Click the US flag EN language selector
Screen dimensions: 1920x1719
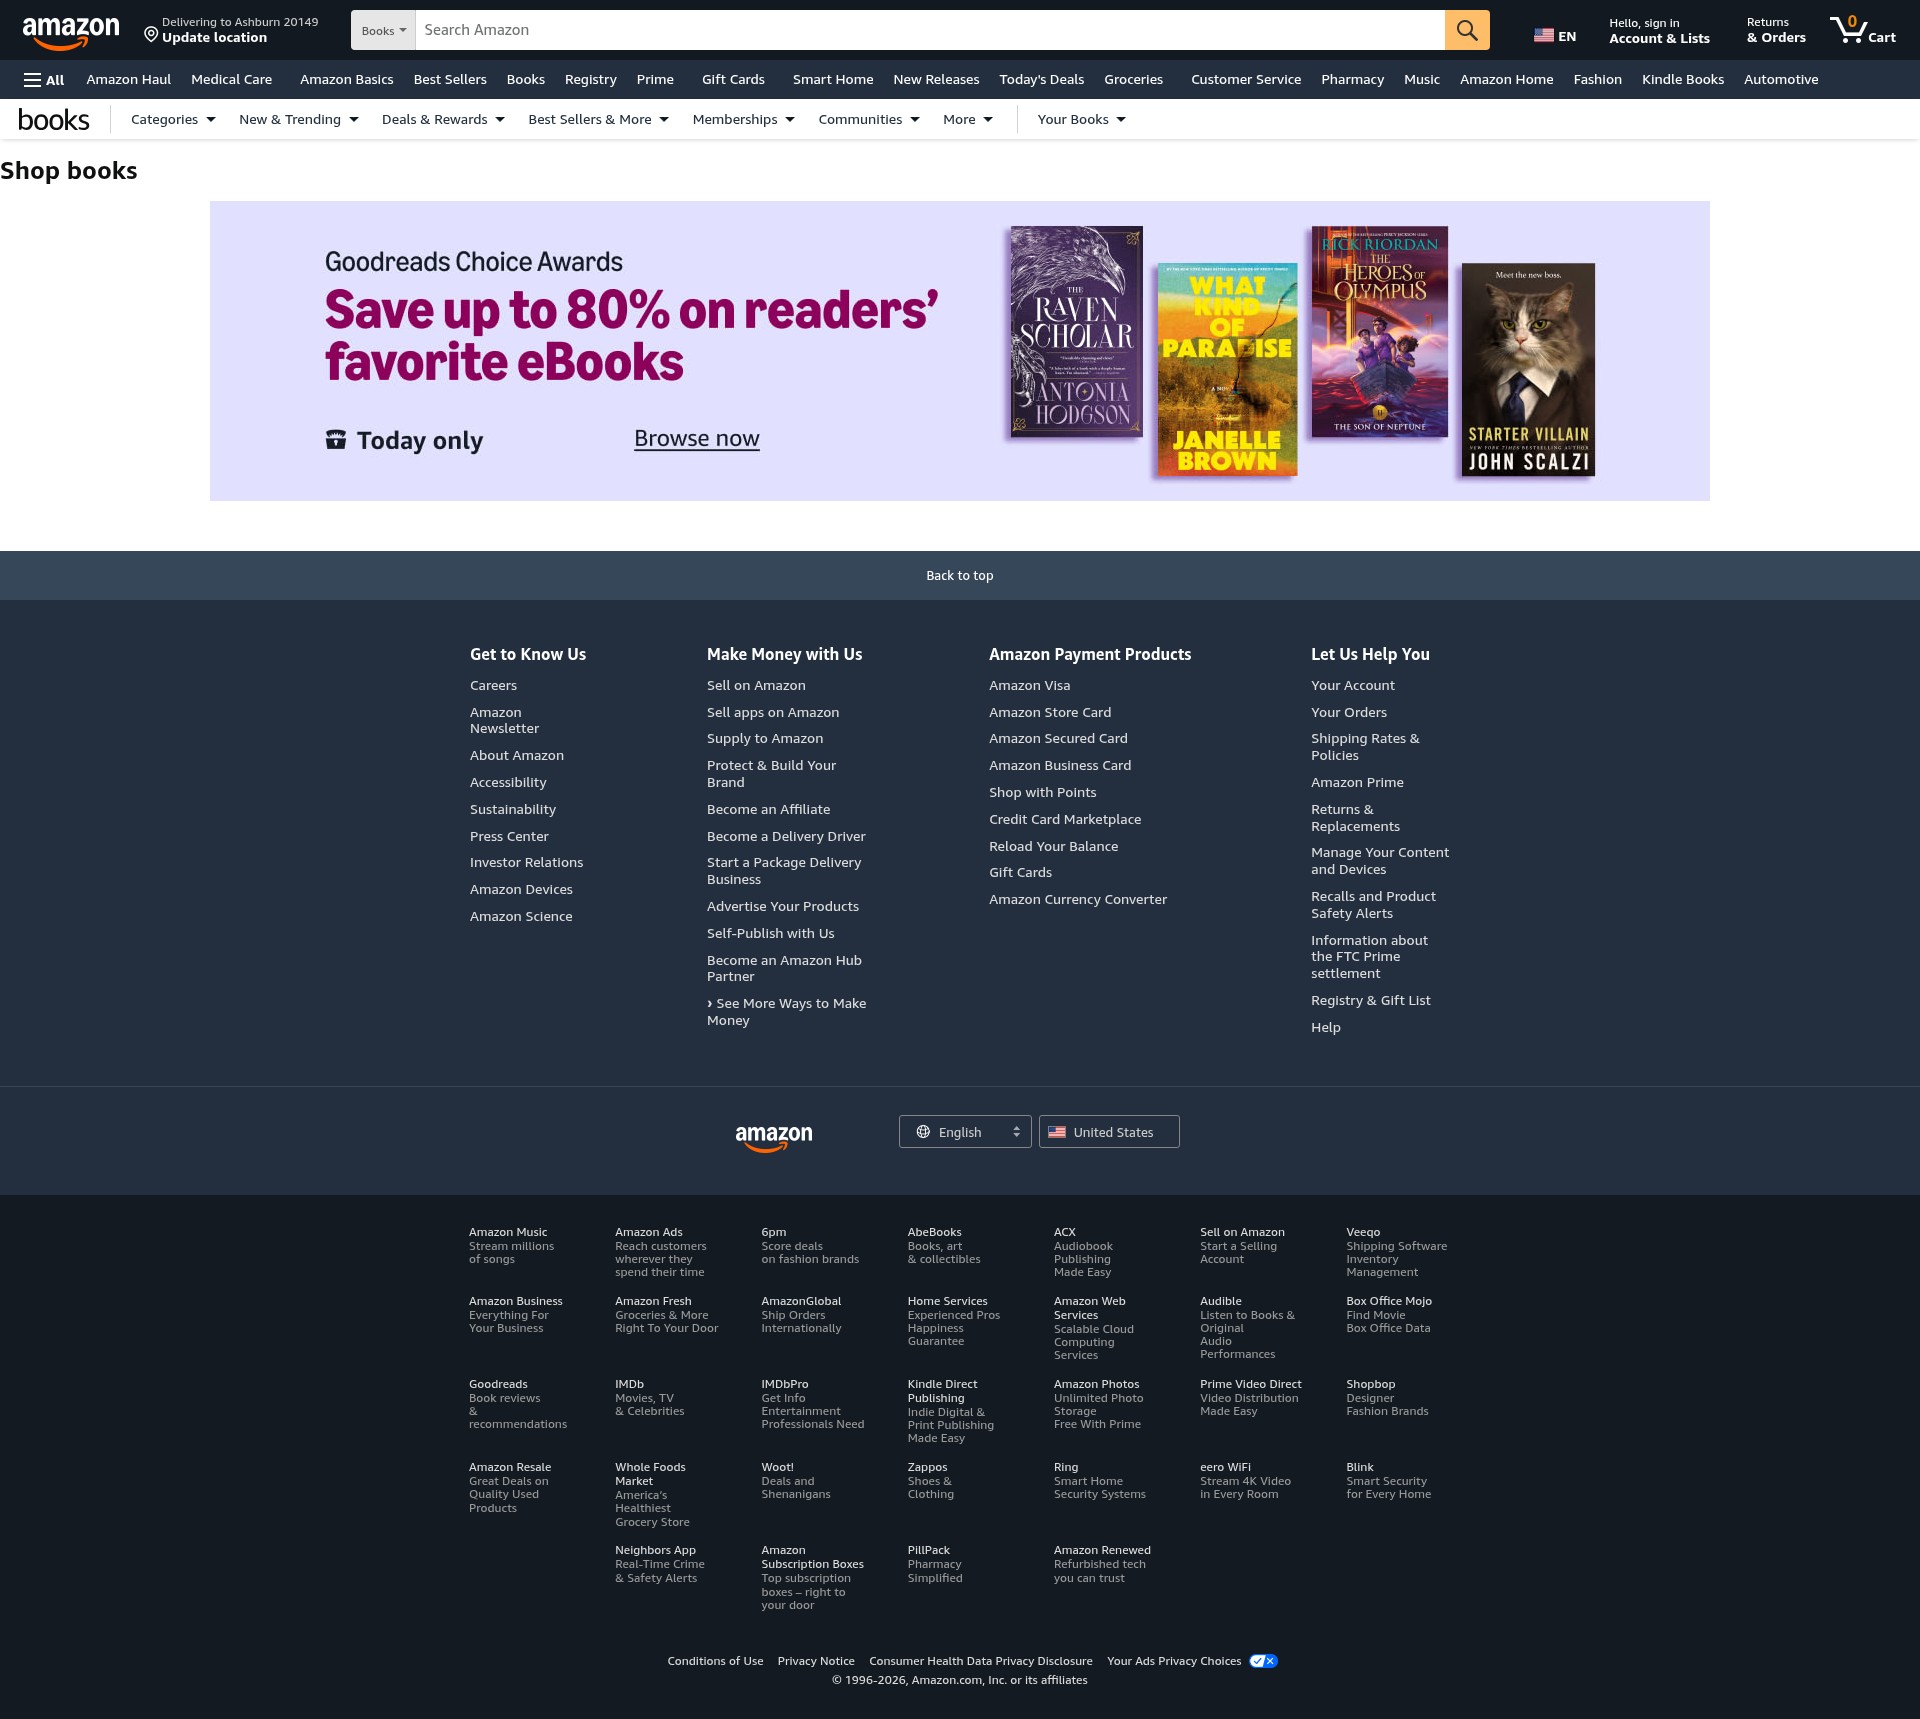(1555, 36)
